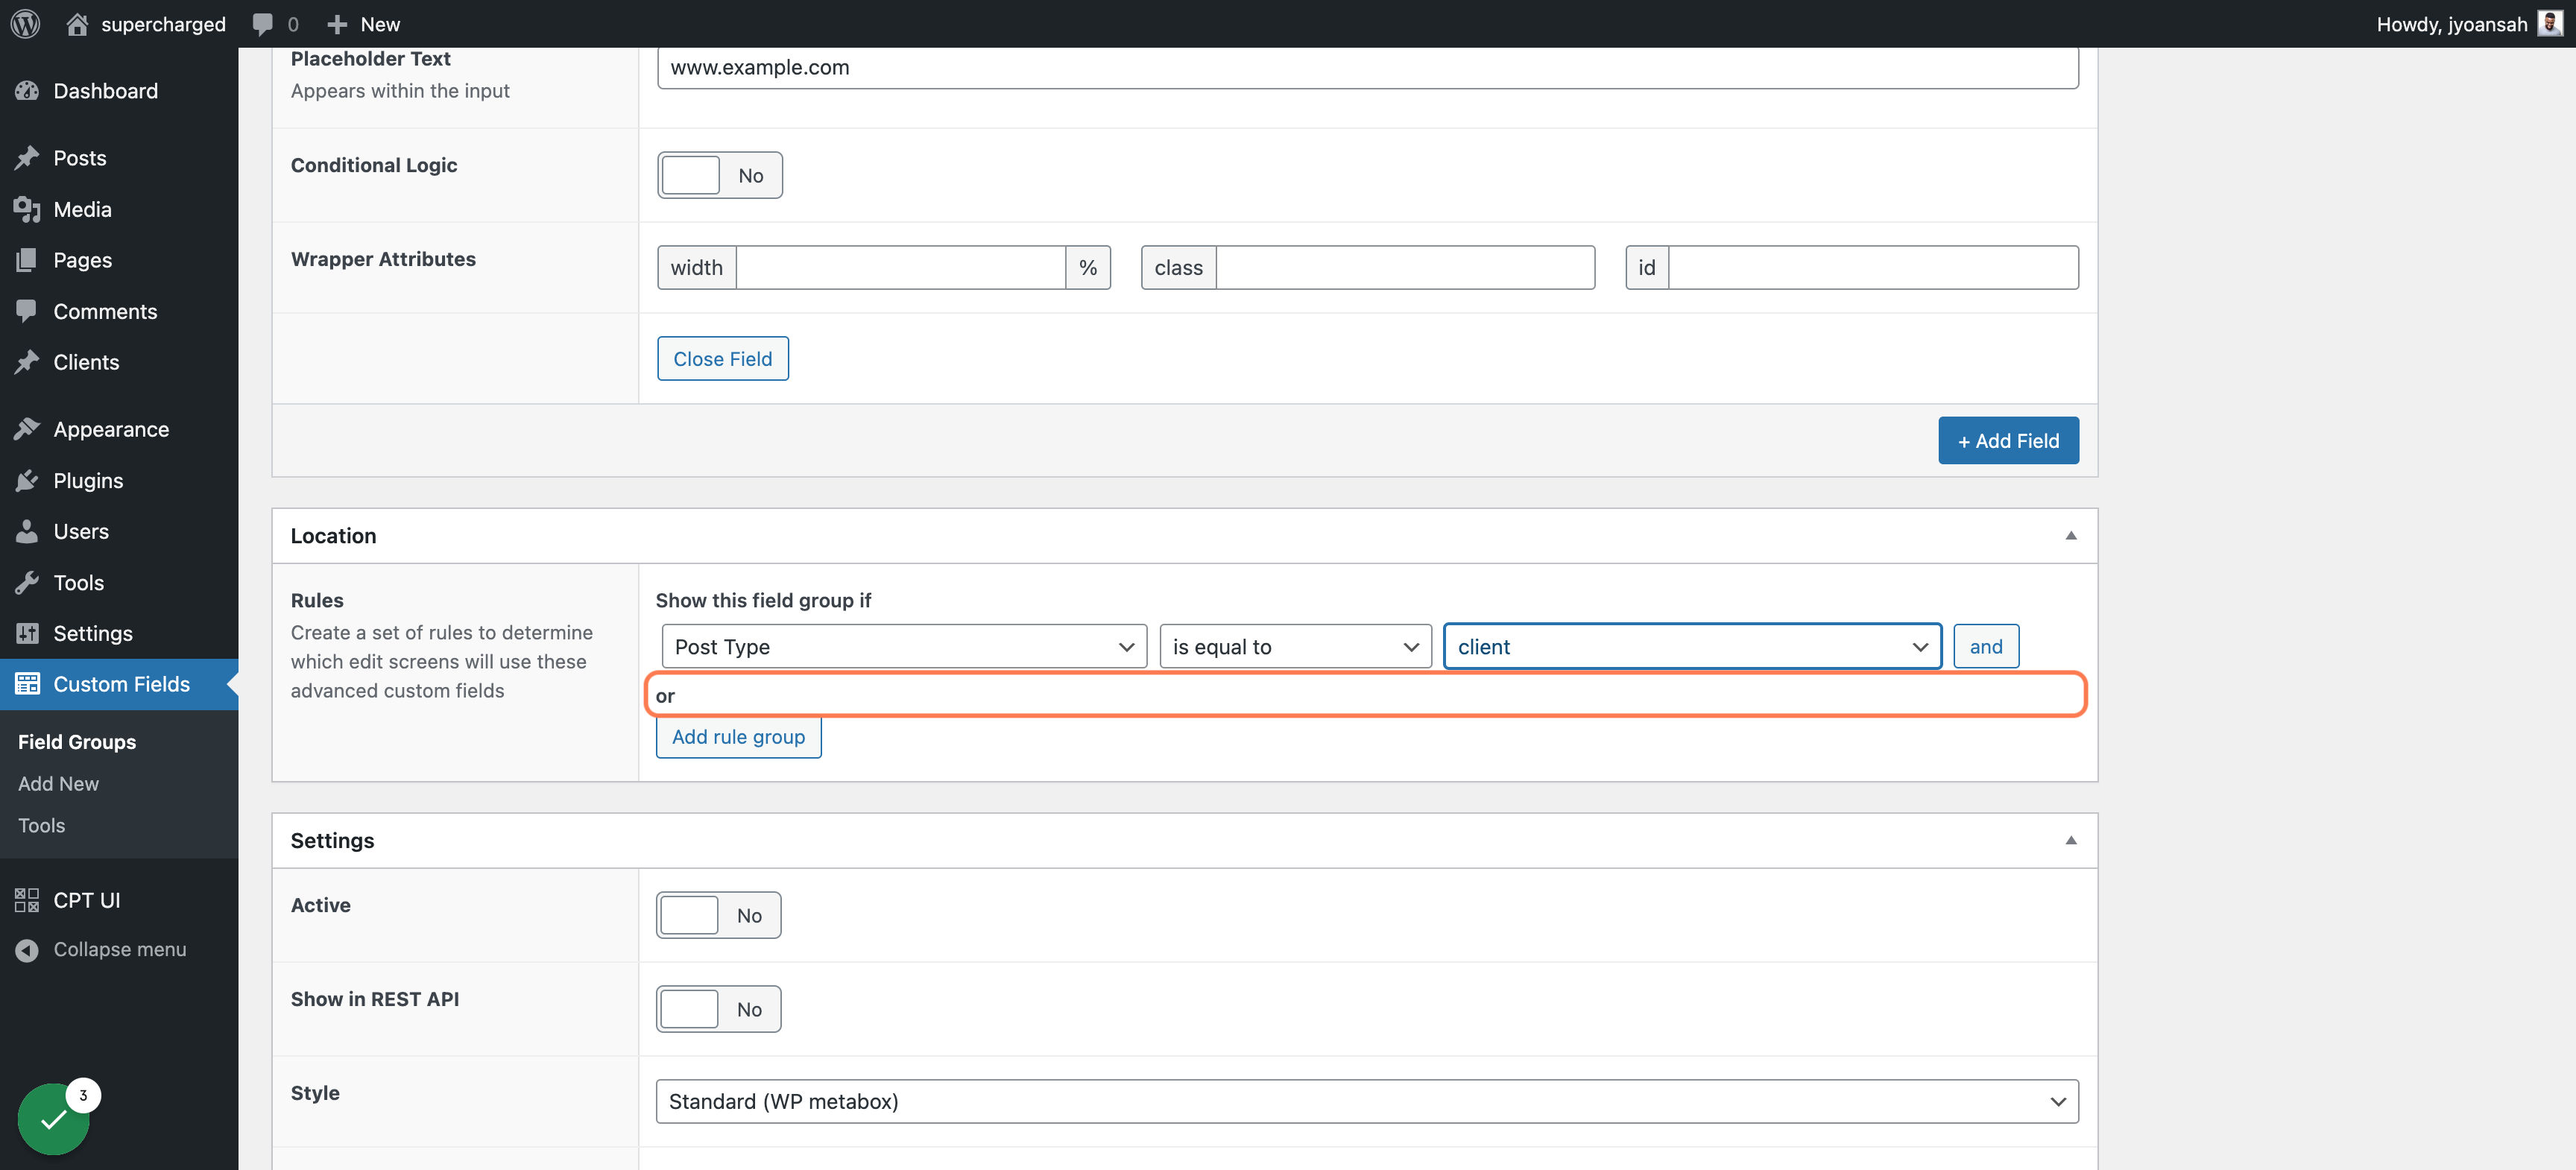Screen dimensions: 2576x1170
Task: Click the Tools wrench icon
Action: point(27,582)
